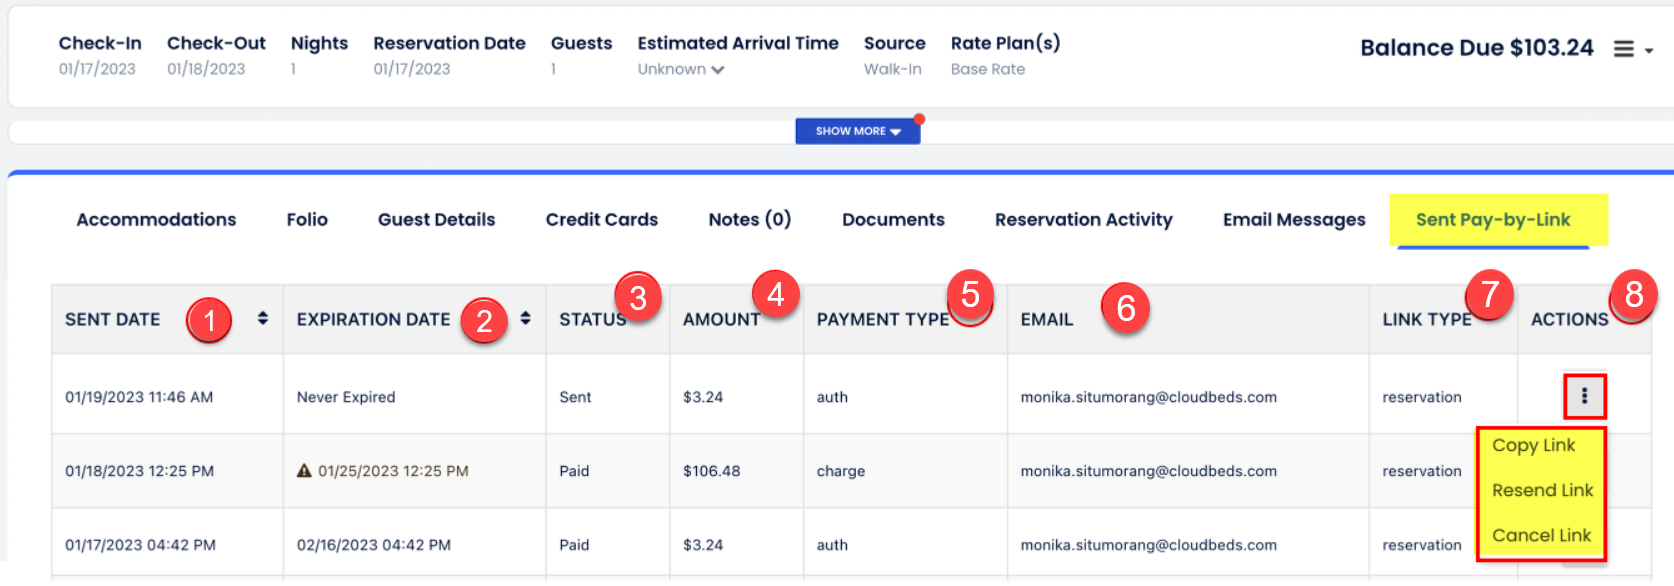Viewport: 1674px width, 586px height.
Task: Expand reservation details with Show More
Action: point(857,131)
